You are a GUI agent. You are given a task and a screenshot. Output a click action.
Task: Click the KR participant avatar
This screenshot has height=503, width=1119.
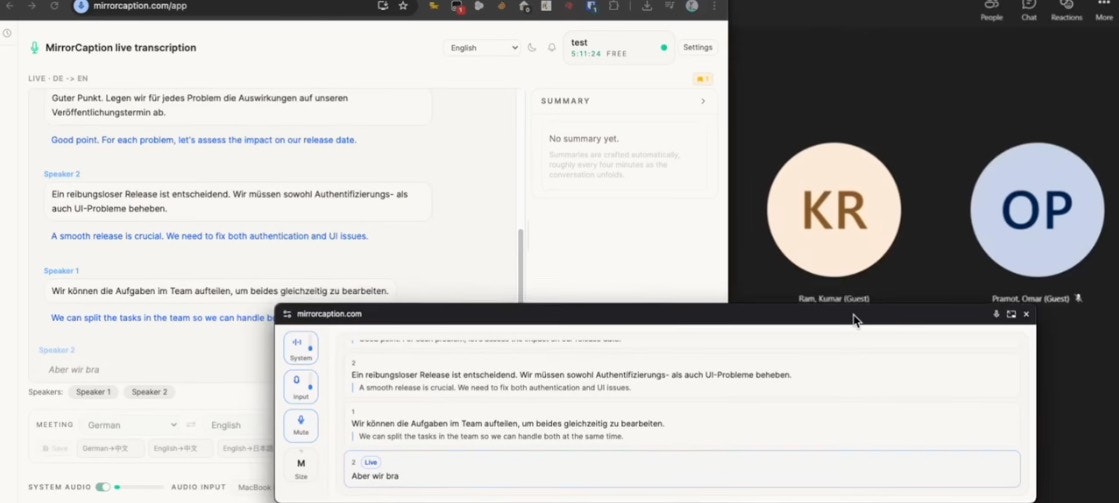[834, 210]
